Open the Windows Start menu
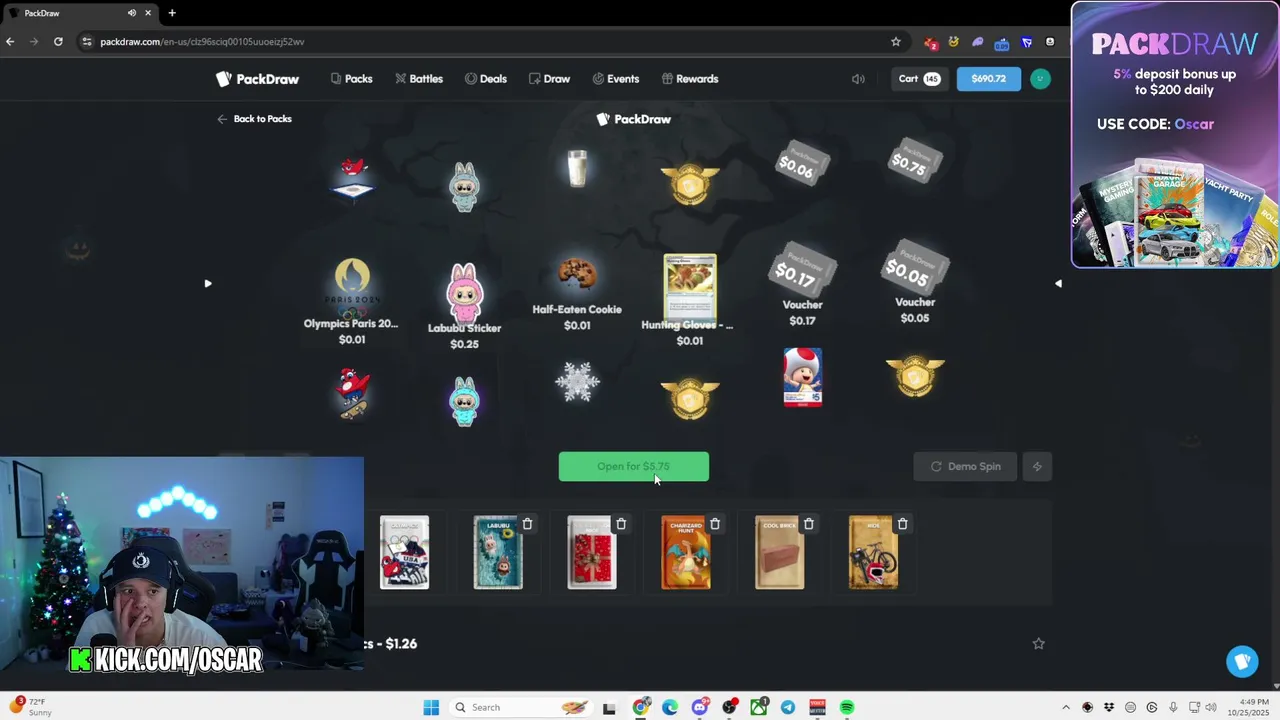The image size is (1280, 720). coord(431,707)
